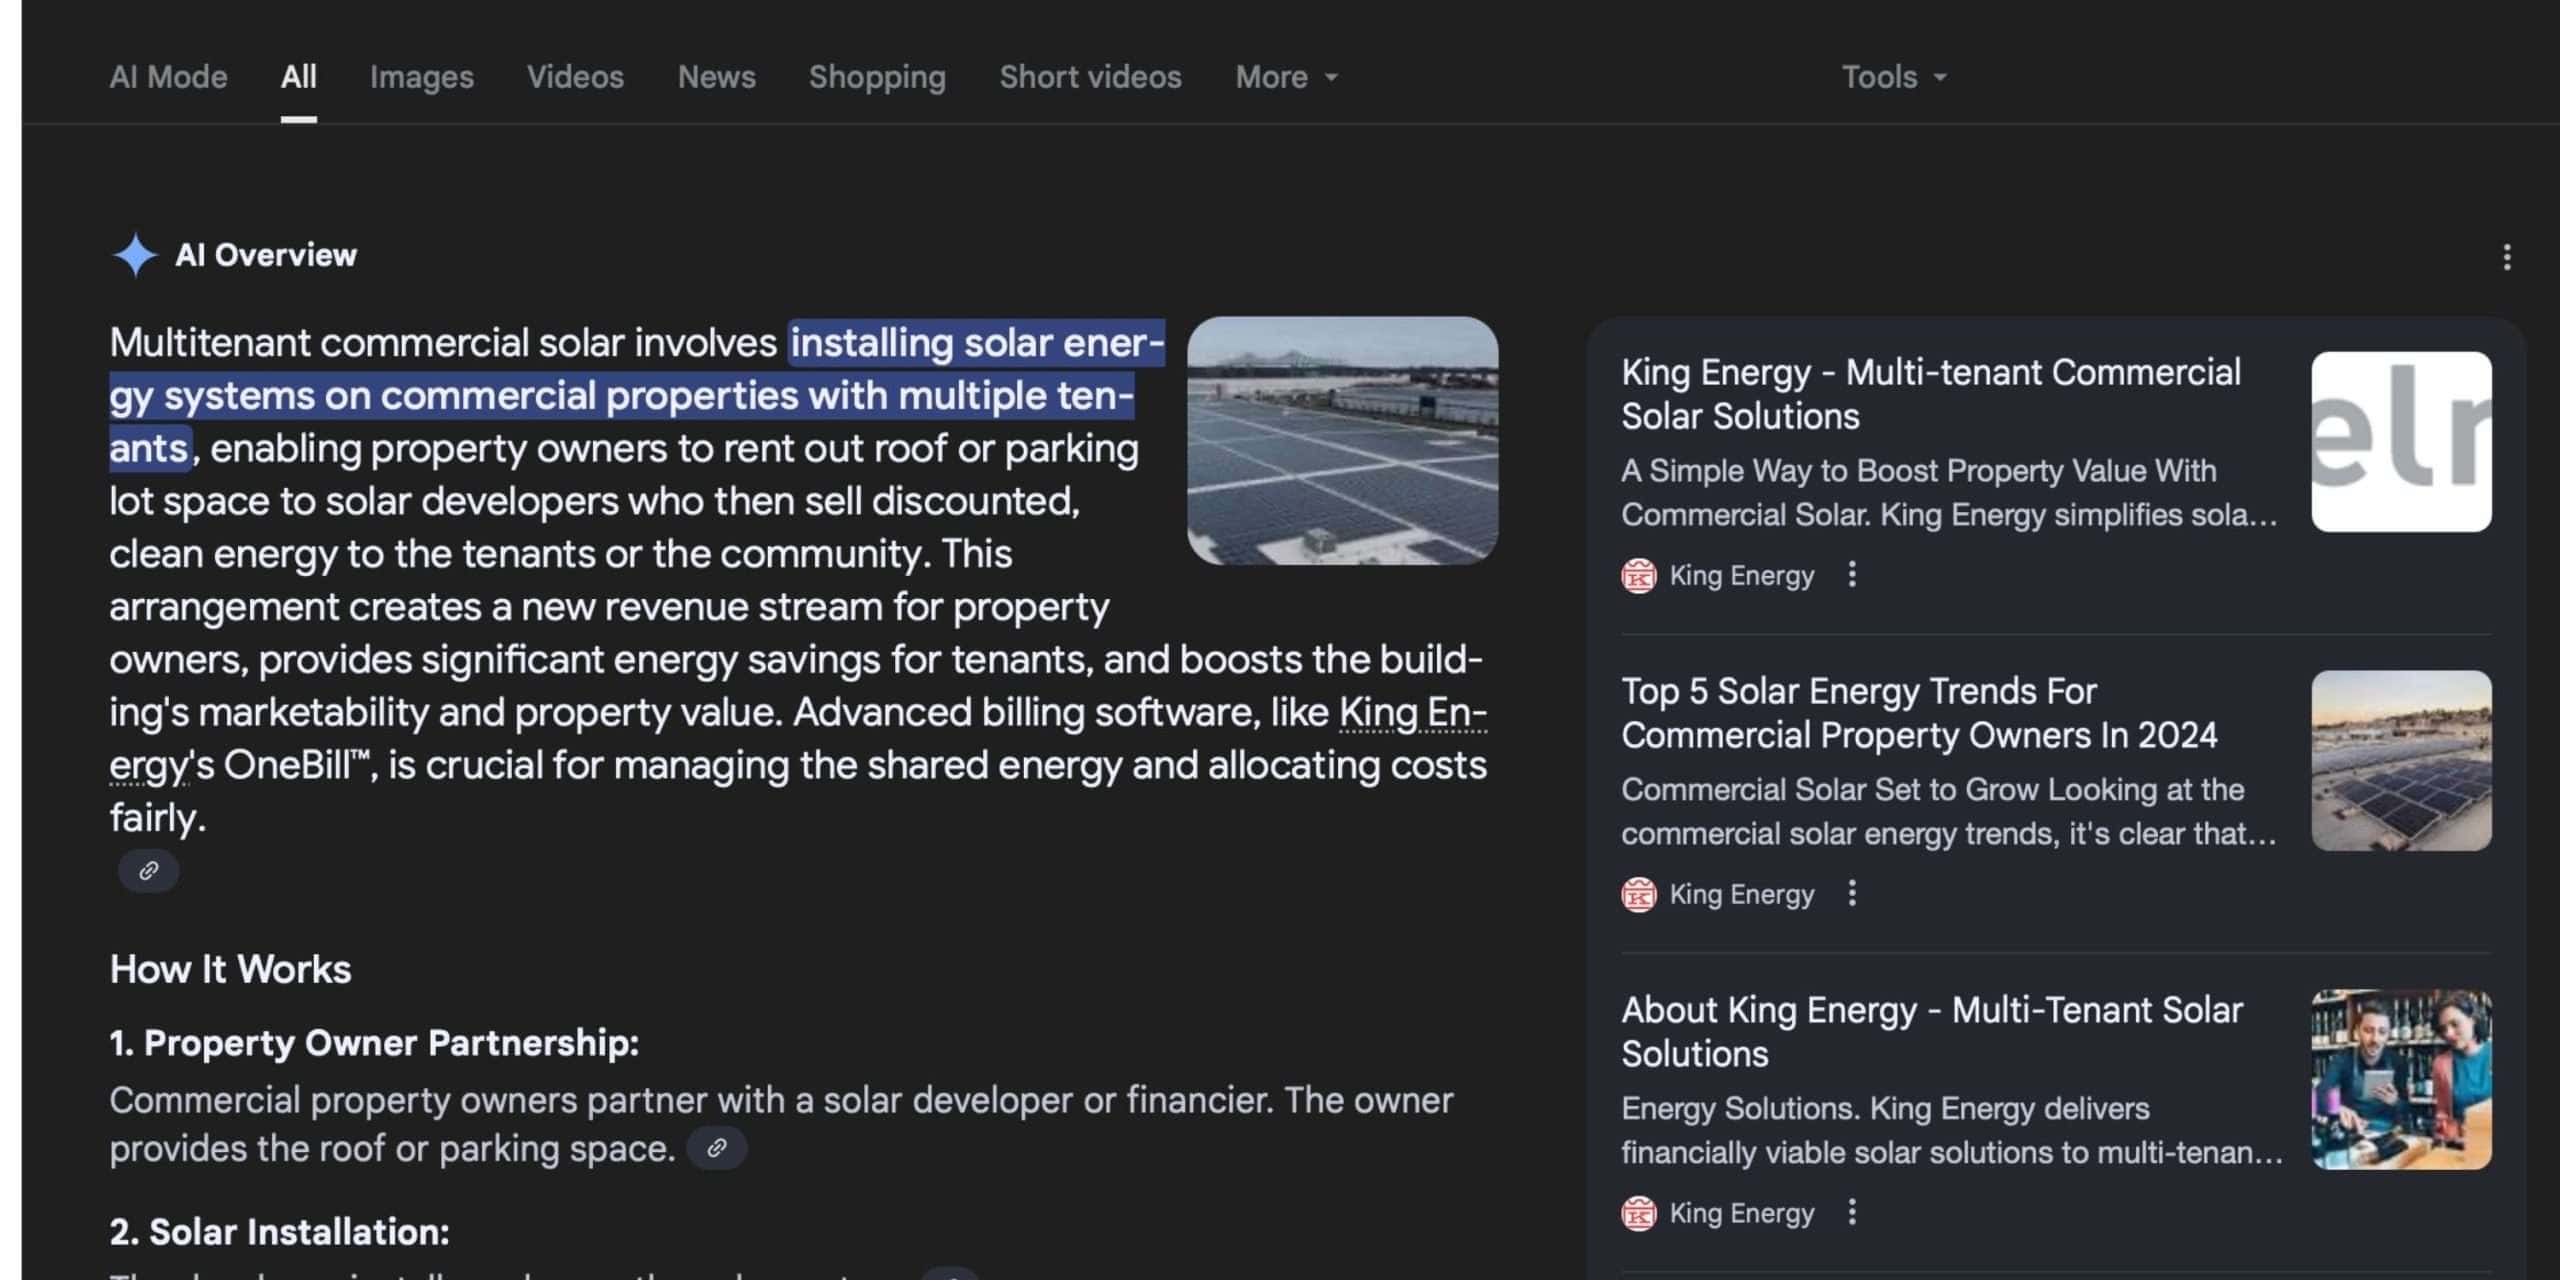The width and height of the screenshot is (2560, 1280).
Task: Go to the News tab
Action: [x=716, y=77]
